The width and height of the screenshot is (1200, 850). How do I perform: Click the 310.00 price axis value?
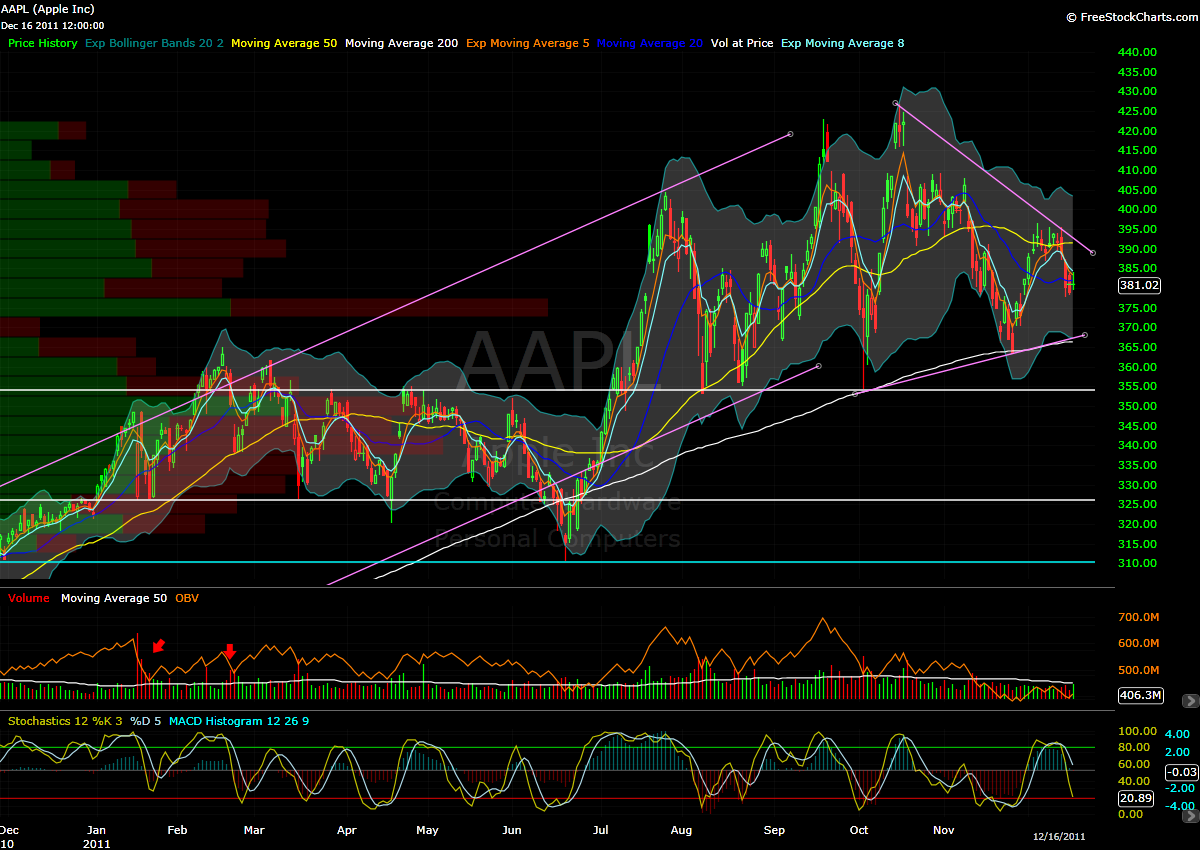click(x=1139, y=564)
